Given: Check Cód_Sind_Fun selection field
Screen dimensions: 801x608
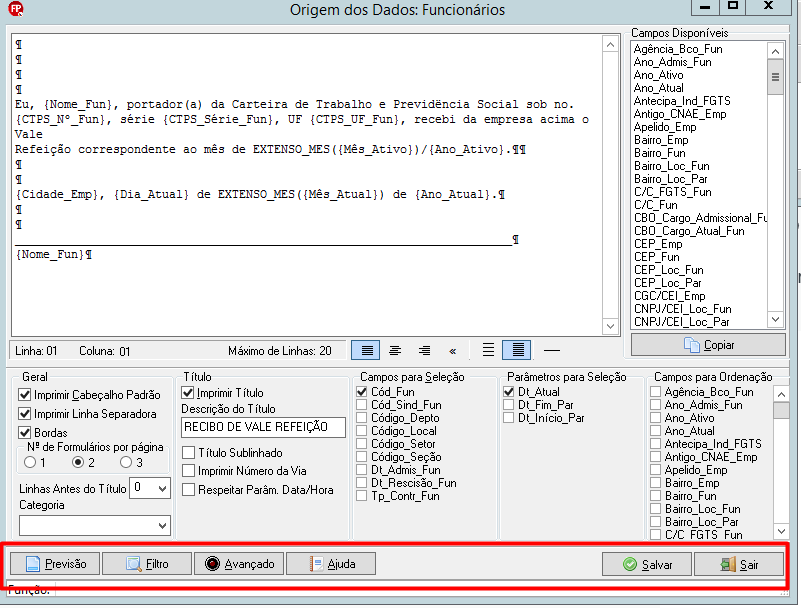Looking at the screenshot, I should [362, 405].
